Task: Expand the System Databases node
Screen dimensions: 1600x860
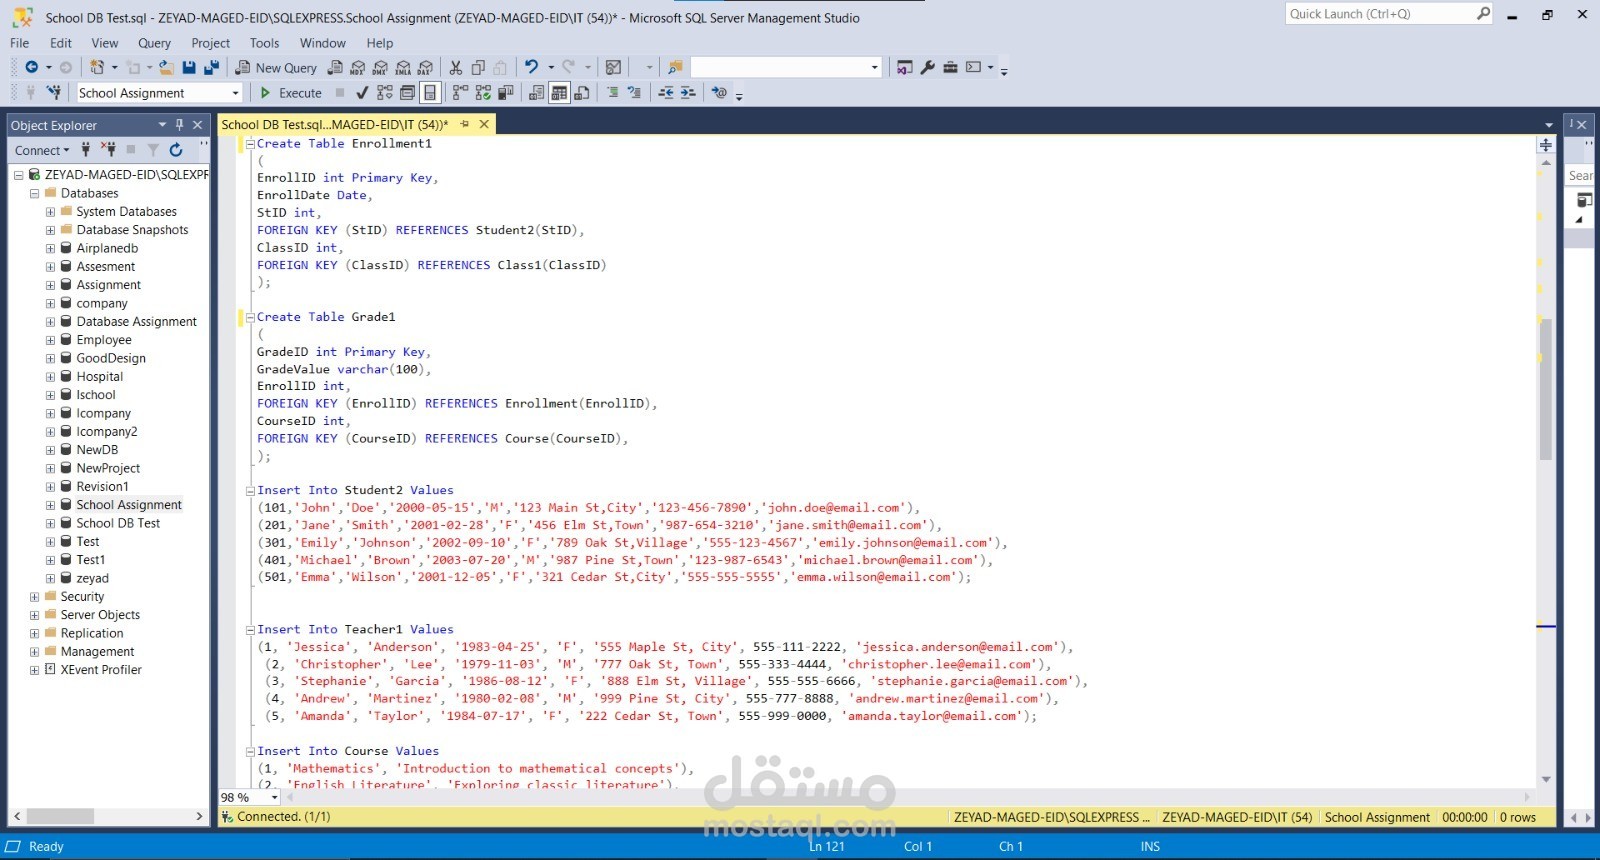Action: click(50, 212)
